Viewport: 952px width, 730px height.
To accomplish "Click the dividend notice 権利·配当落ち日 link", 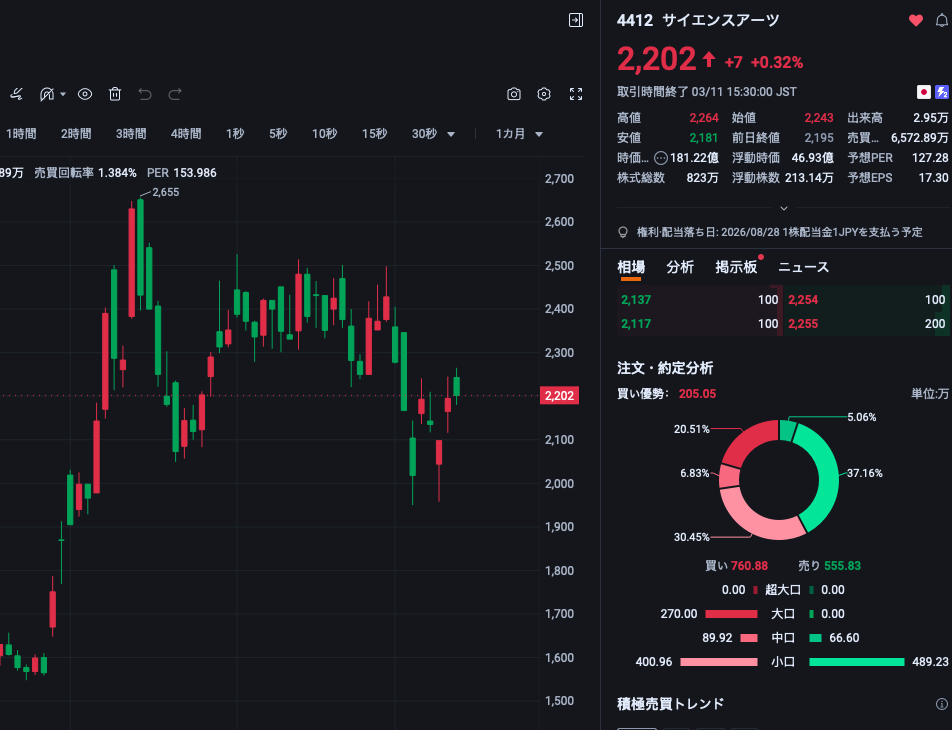I will click(x=779, y=232).
